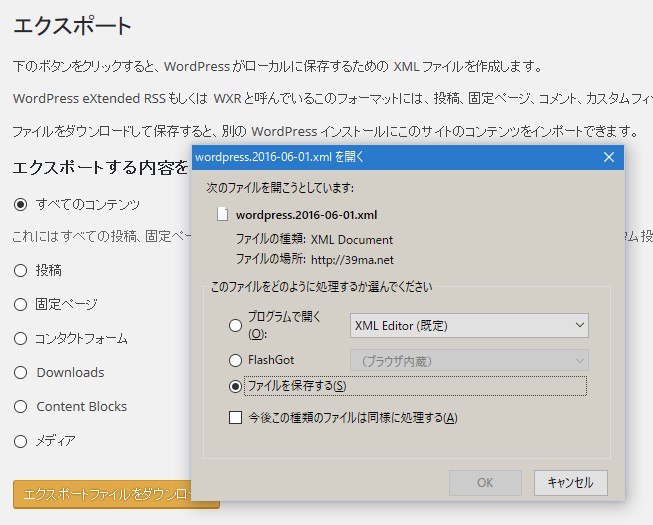Click 次のファイルを開こうとしています text
Image resolution: width=653 pixels, height=525 pixels.
(280, 188)
